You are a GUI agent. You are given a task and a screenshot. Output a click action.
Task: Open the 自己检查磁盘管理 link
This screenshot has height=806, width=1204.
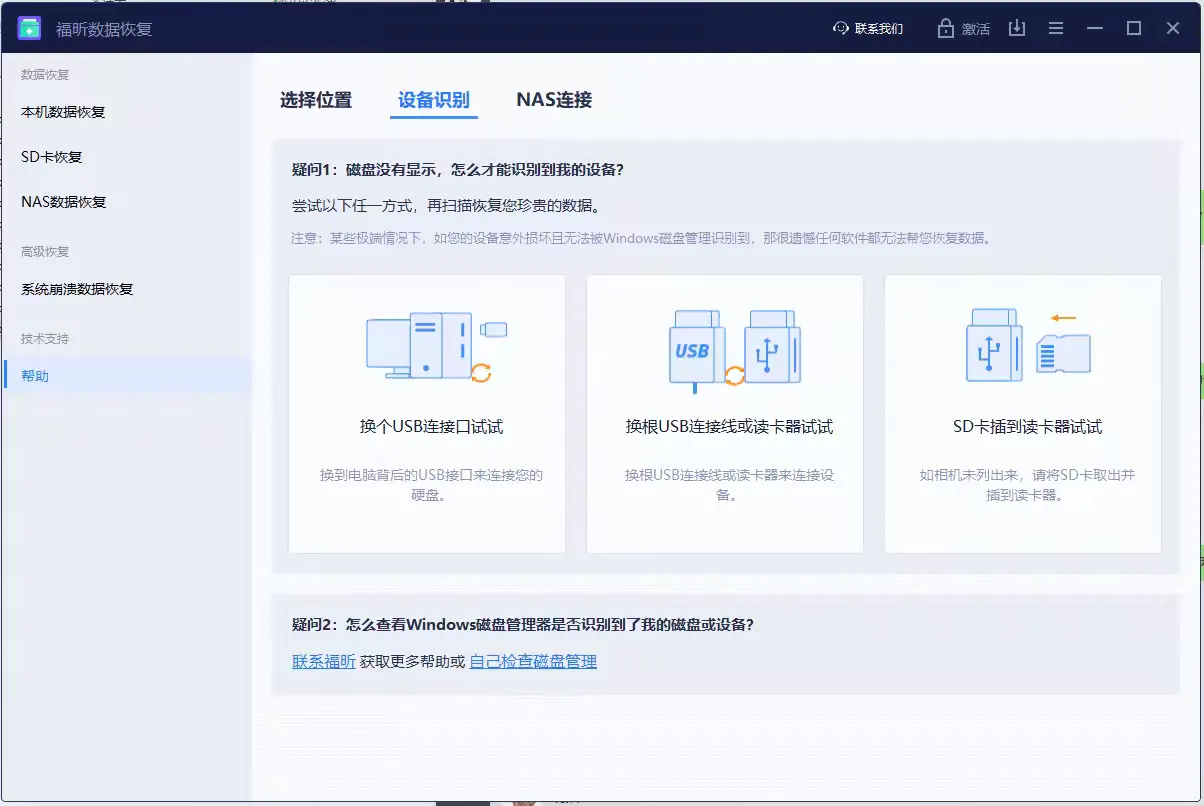533,661
